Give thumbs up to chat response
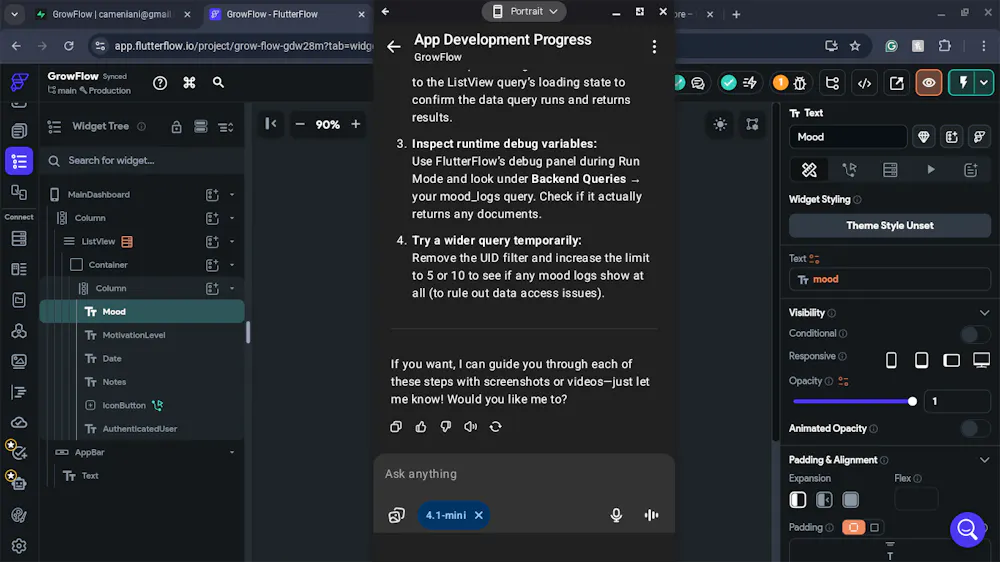The height and width of the screenshot is (562, 1000). (421, 427)
